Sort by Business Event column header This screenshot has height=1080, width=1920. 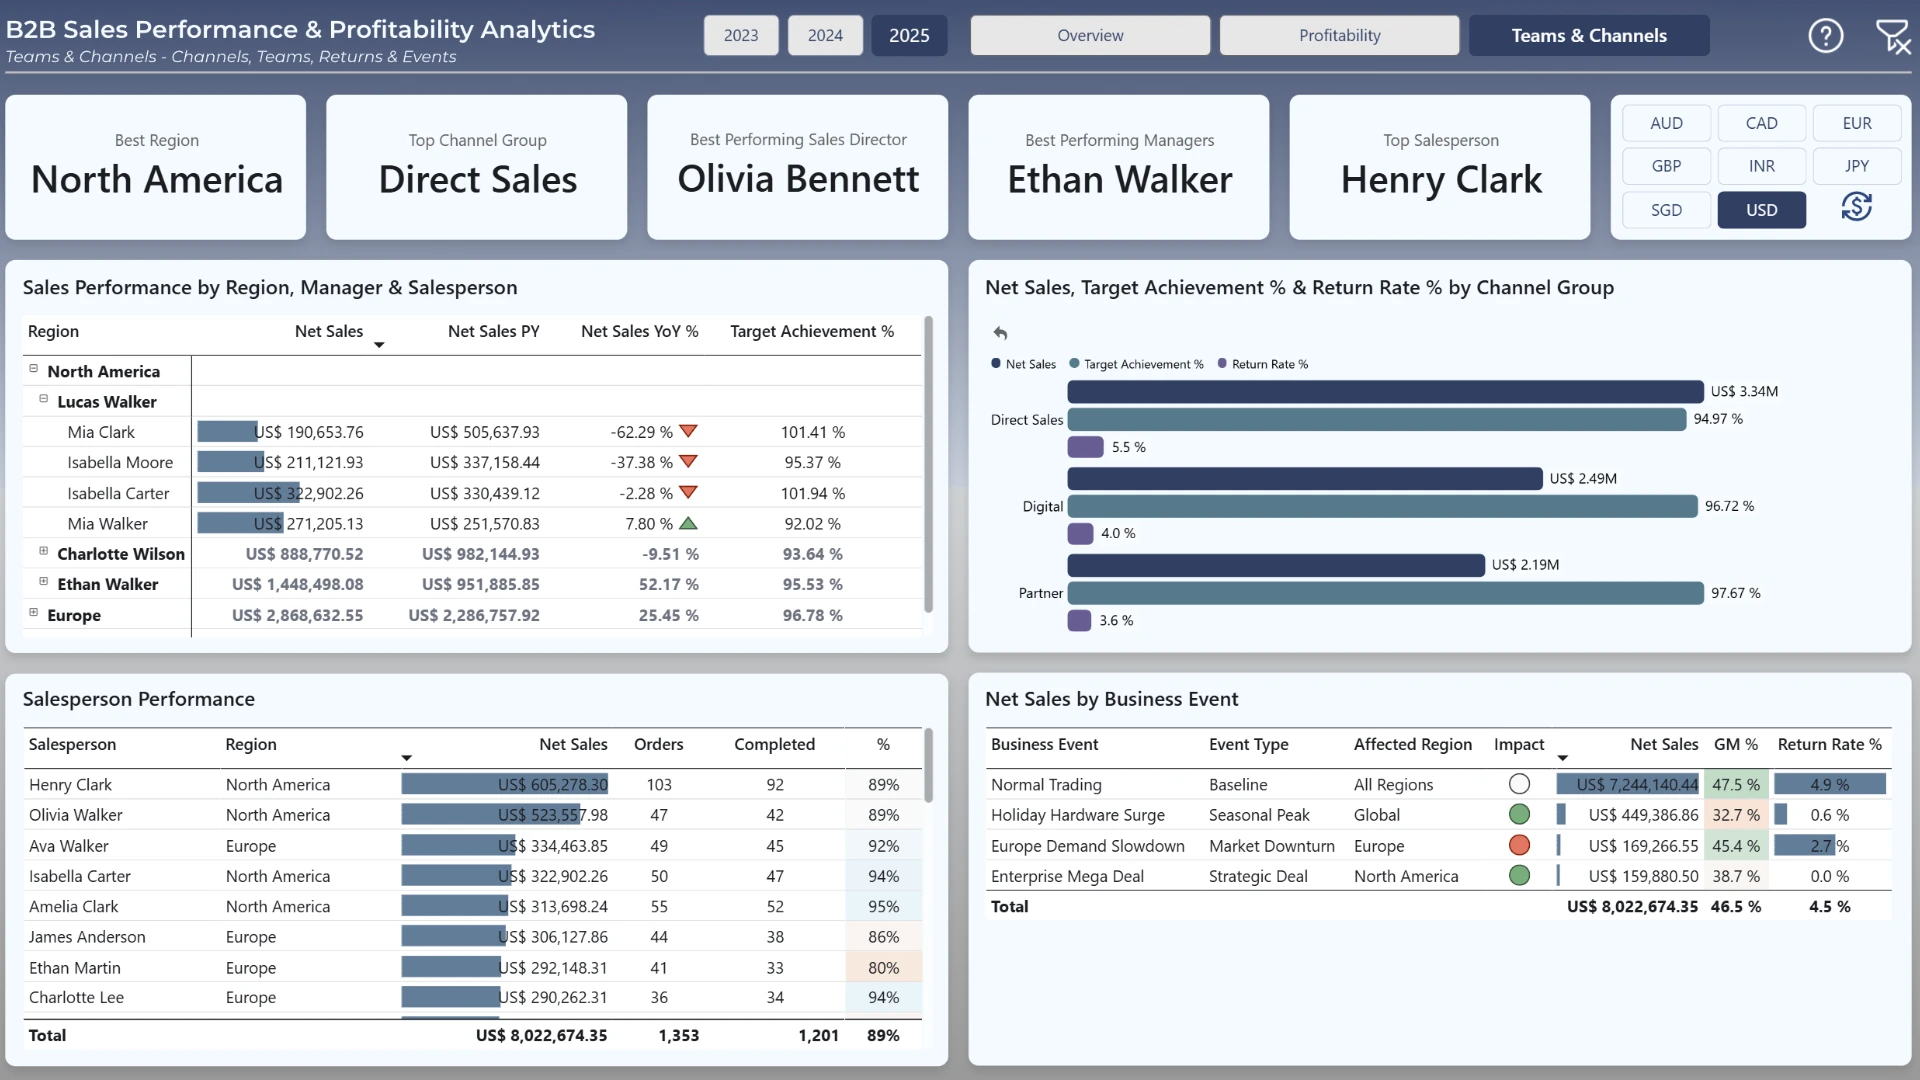[x=1044, y=744]
